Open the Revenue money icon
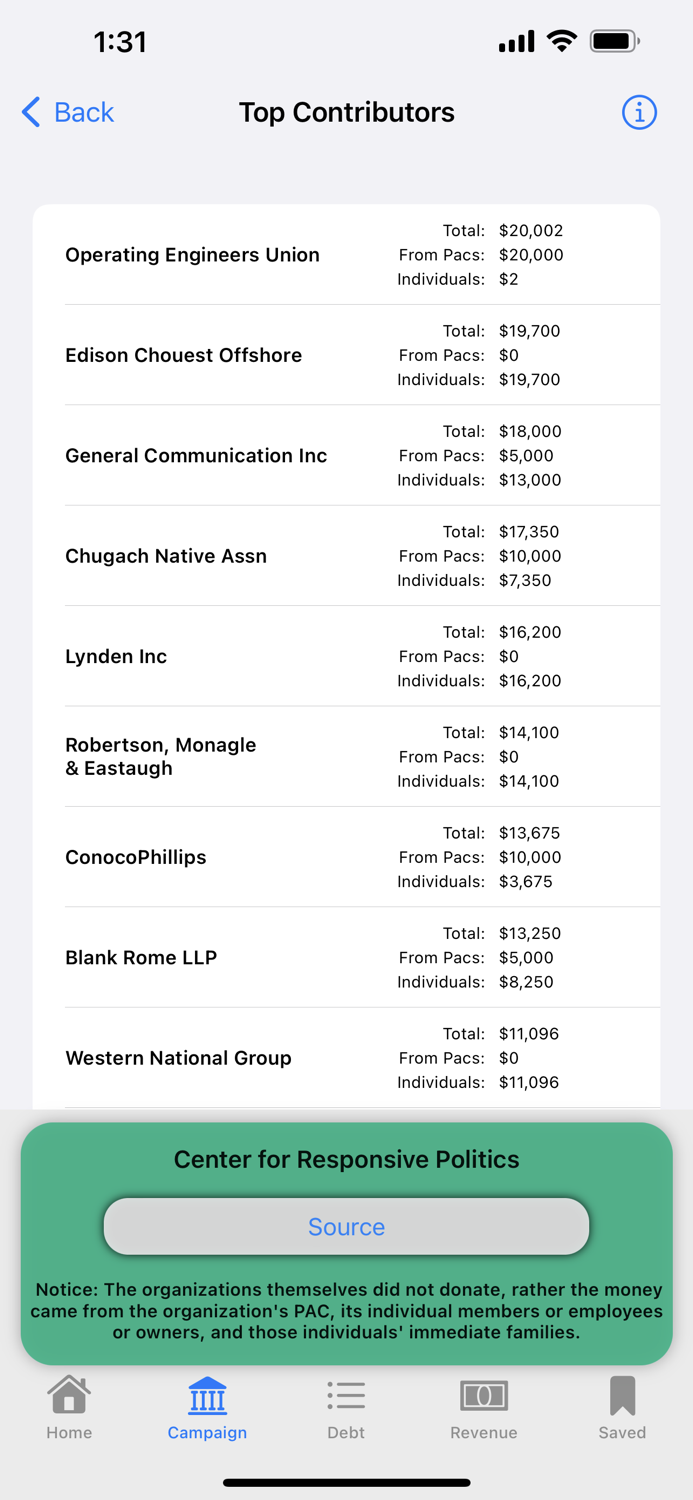 484,1396
